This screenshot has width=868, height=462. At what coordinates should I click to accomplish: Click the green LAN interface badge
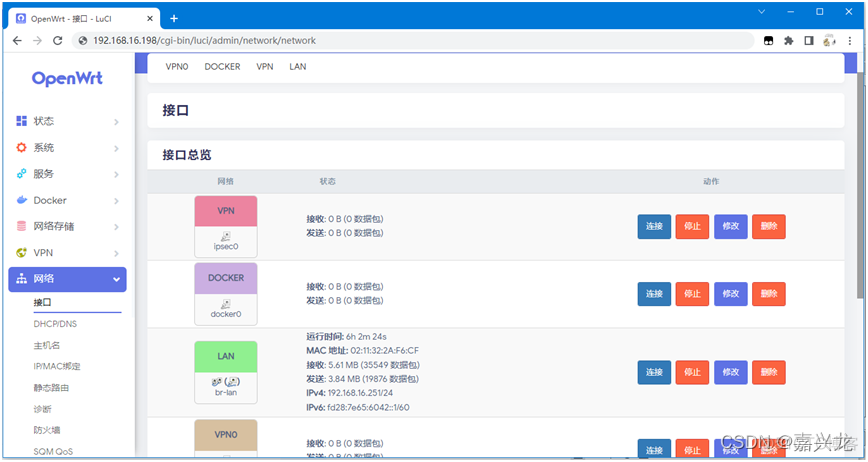pyautogui.click(x=226, y=356)
